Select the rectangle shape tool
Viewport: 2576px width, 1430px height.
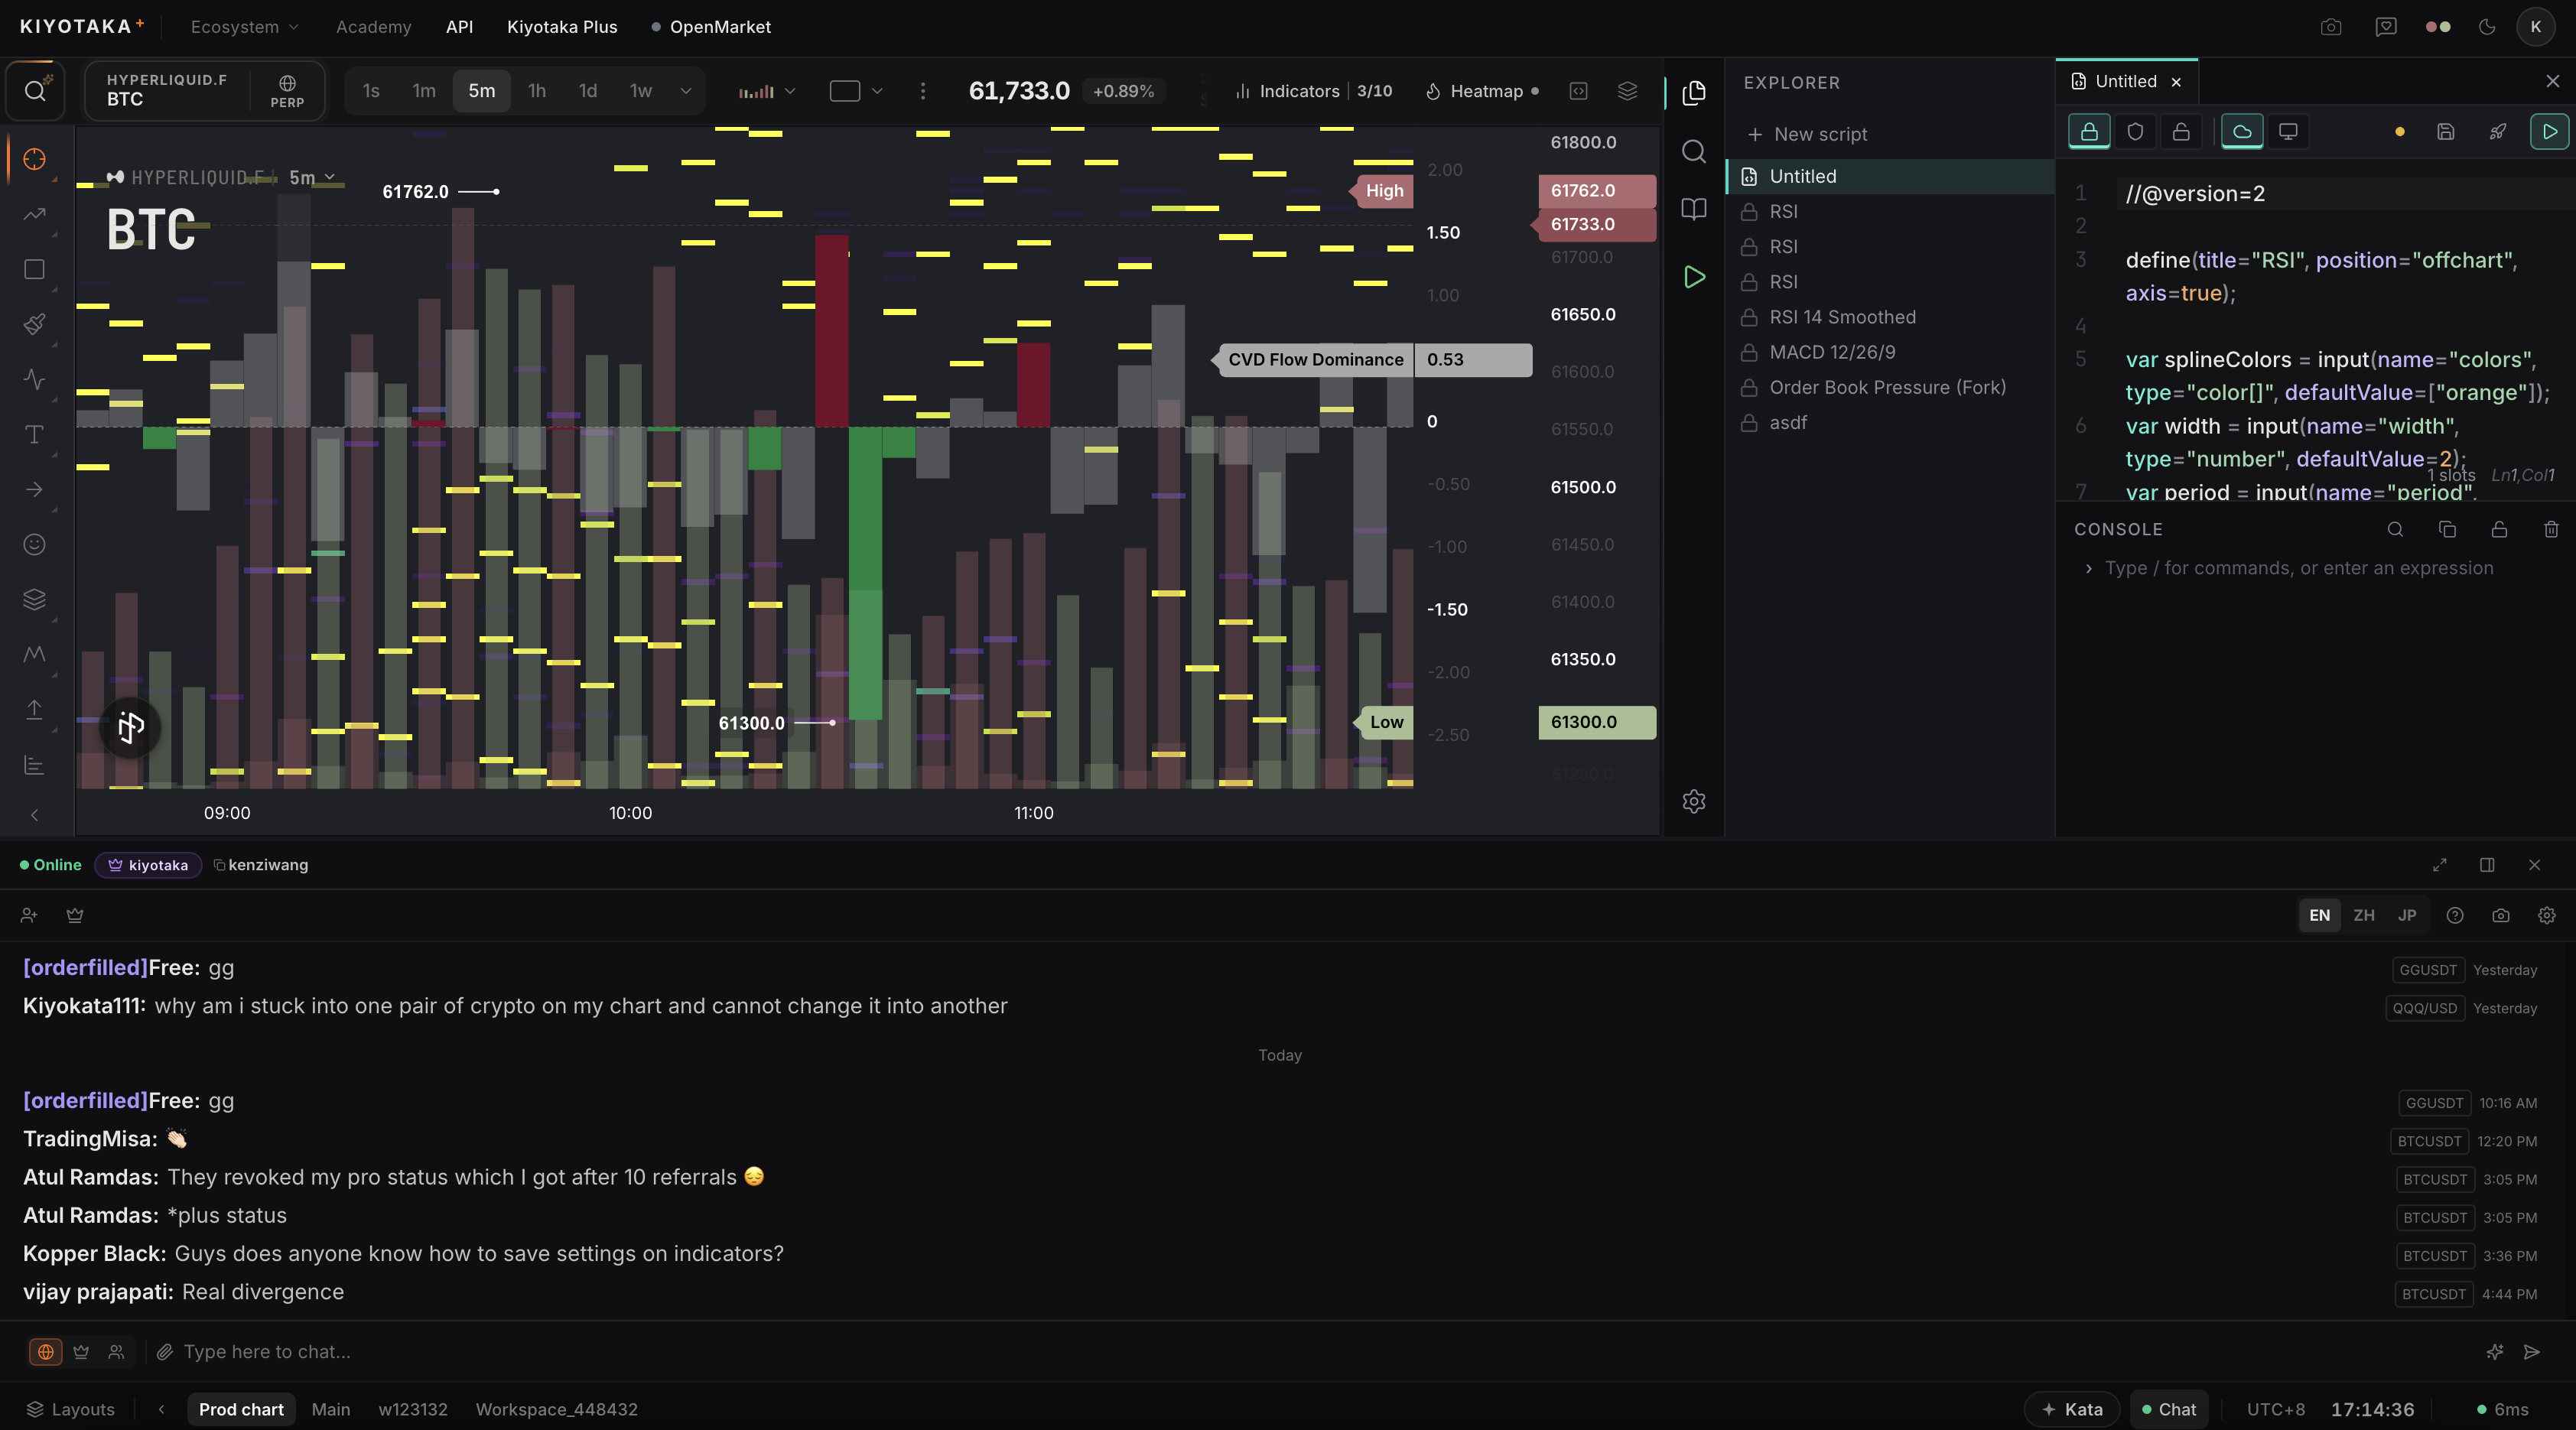34,269
